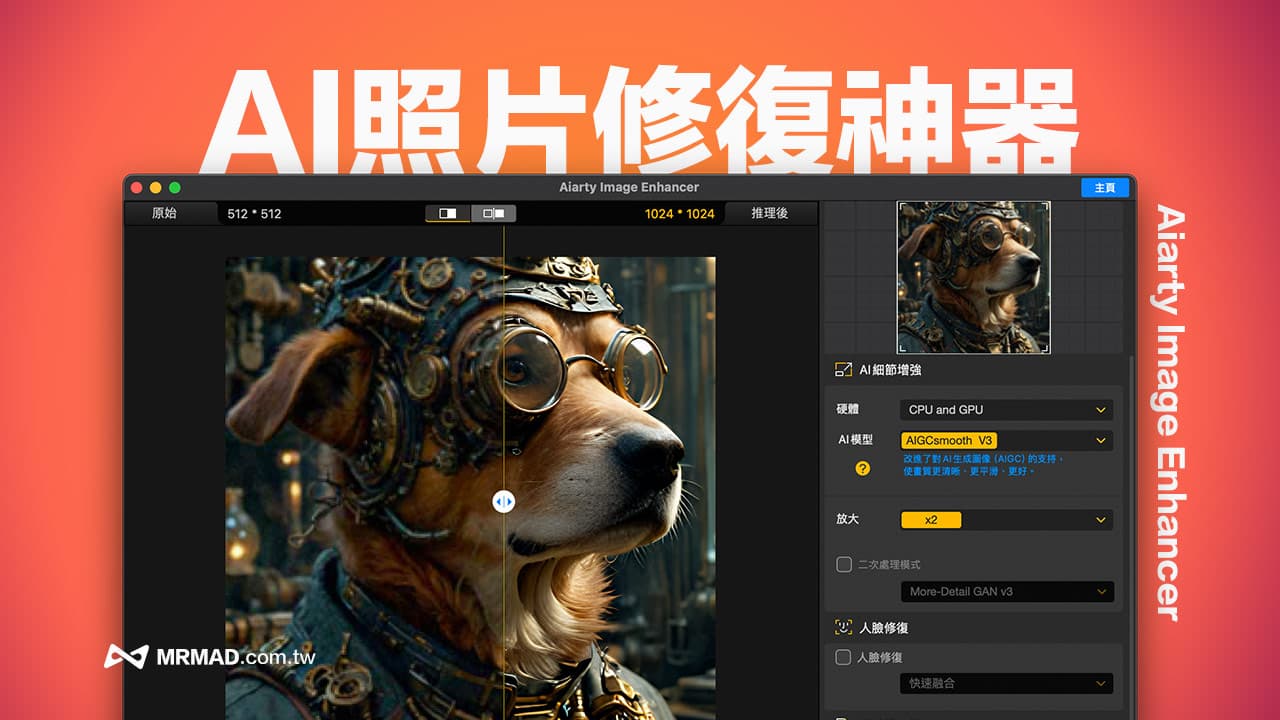The width and height of the screenshot is (1280, 720).
Task: Tick the 人臉修復 checkbox
Action: point(844,657)
